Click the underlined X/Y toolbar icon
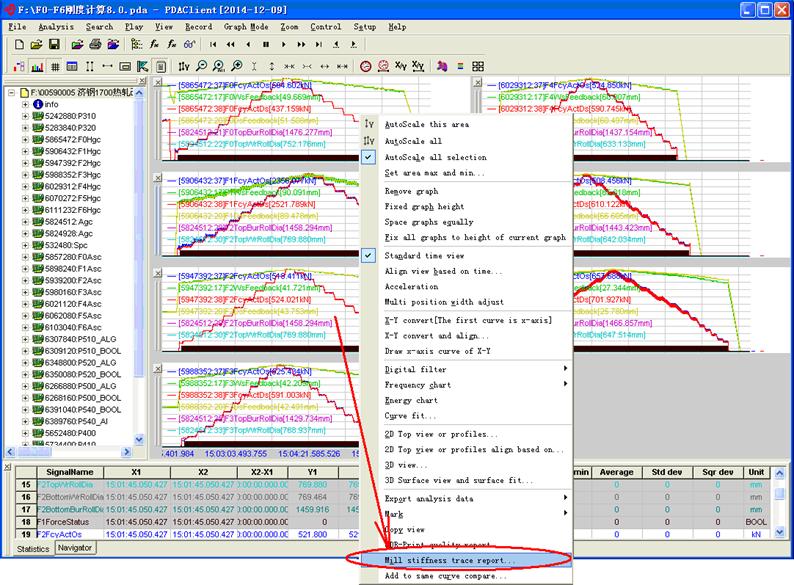Viewport: 794px width, 585px height. point(418,66)
